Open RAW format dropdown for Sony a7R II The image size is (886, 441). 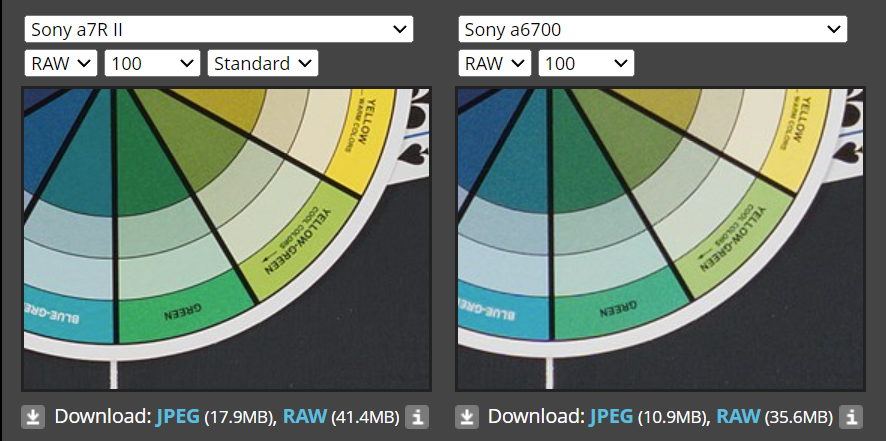tap(60, 64)
